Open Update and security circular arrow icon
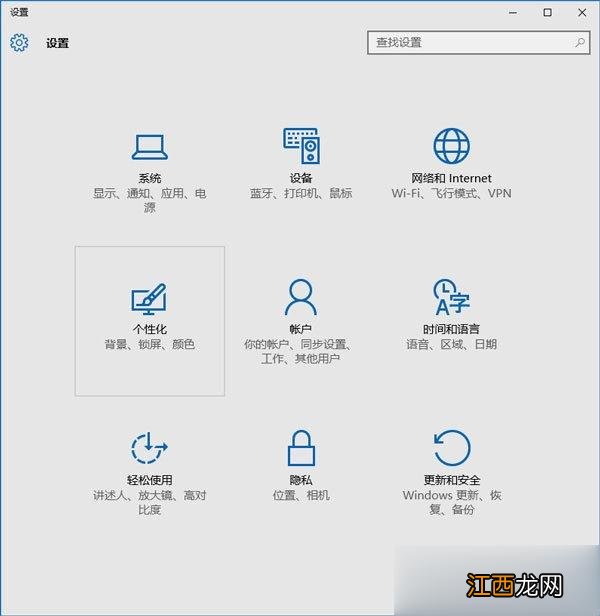Screen dimensions: 600x616 coord(452,448)
